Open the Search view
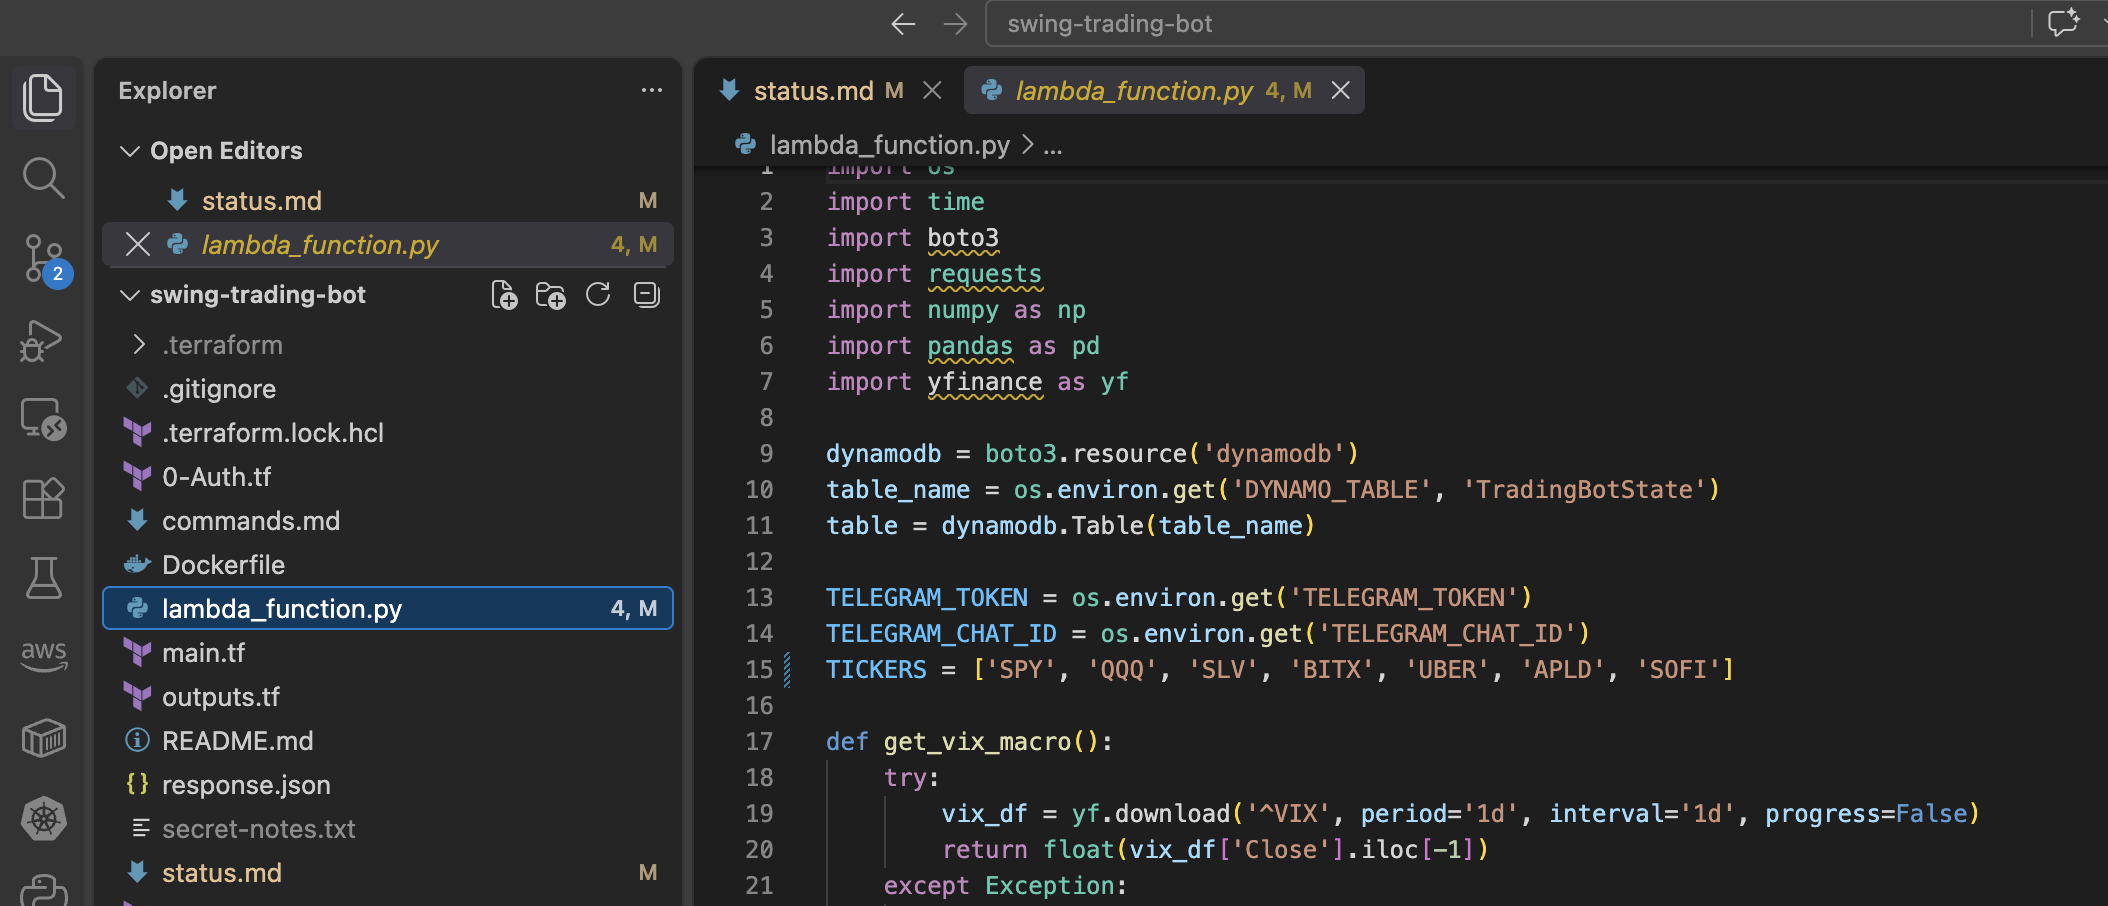The height and width of the screenshot is (906, 2108). point(43,178)
